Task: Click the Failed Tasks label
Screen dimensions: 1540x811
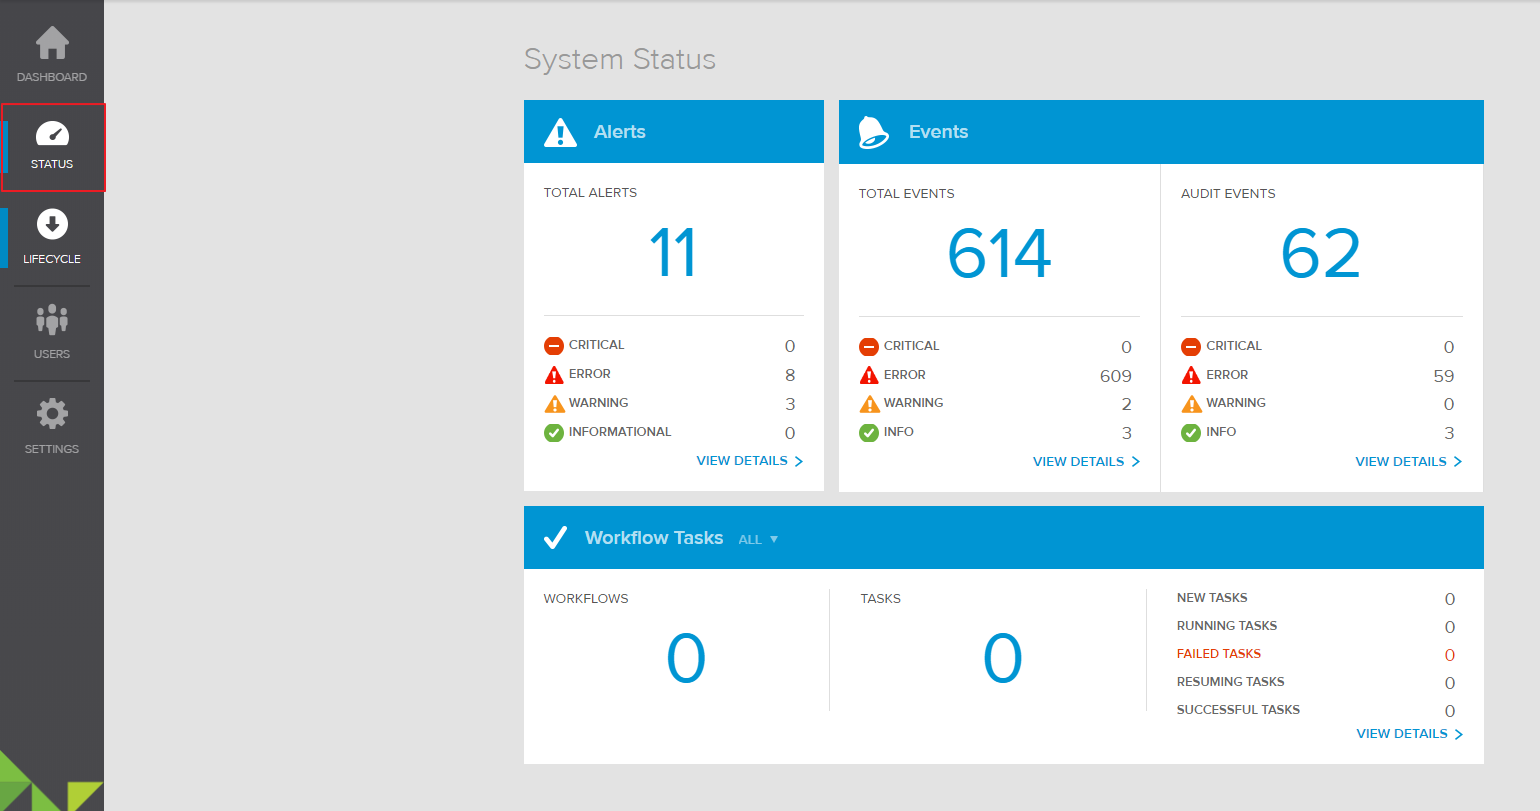Action: 1218,654
